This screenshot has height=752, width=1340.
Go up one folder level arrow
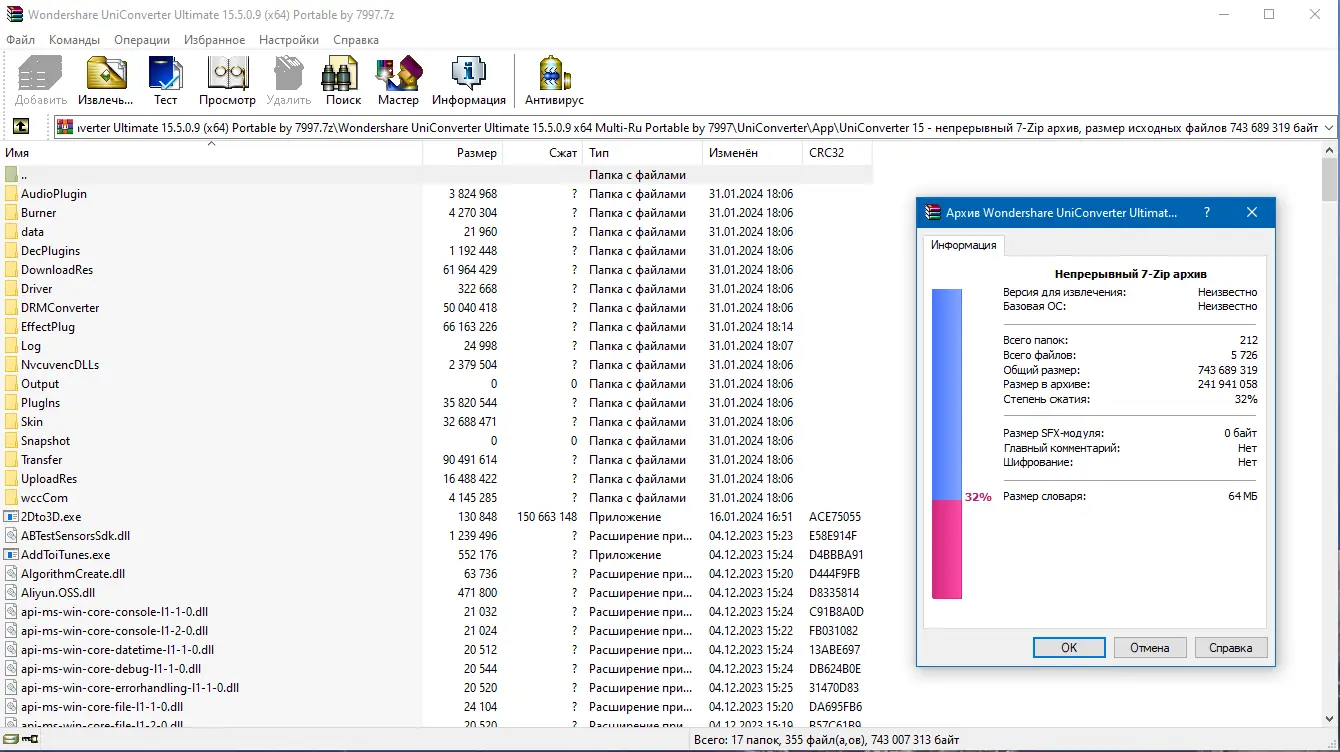20,127
